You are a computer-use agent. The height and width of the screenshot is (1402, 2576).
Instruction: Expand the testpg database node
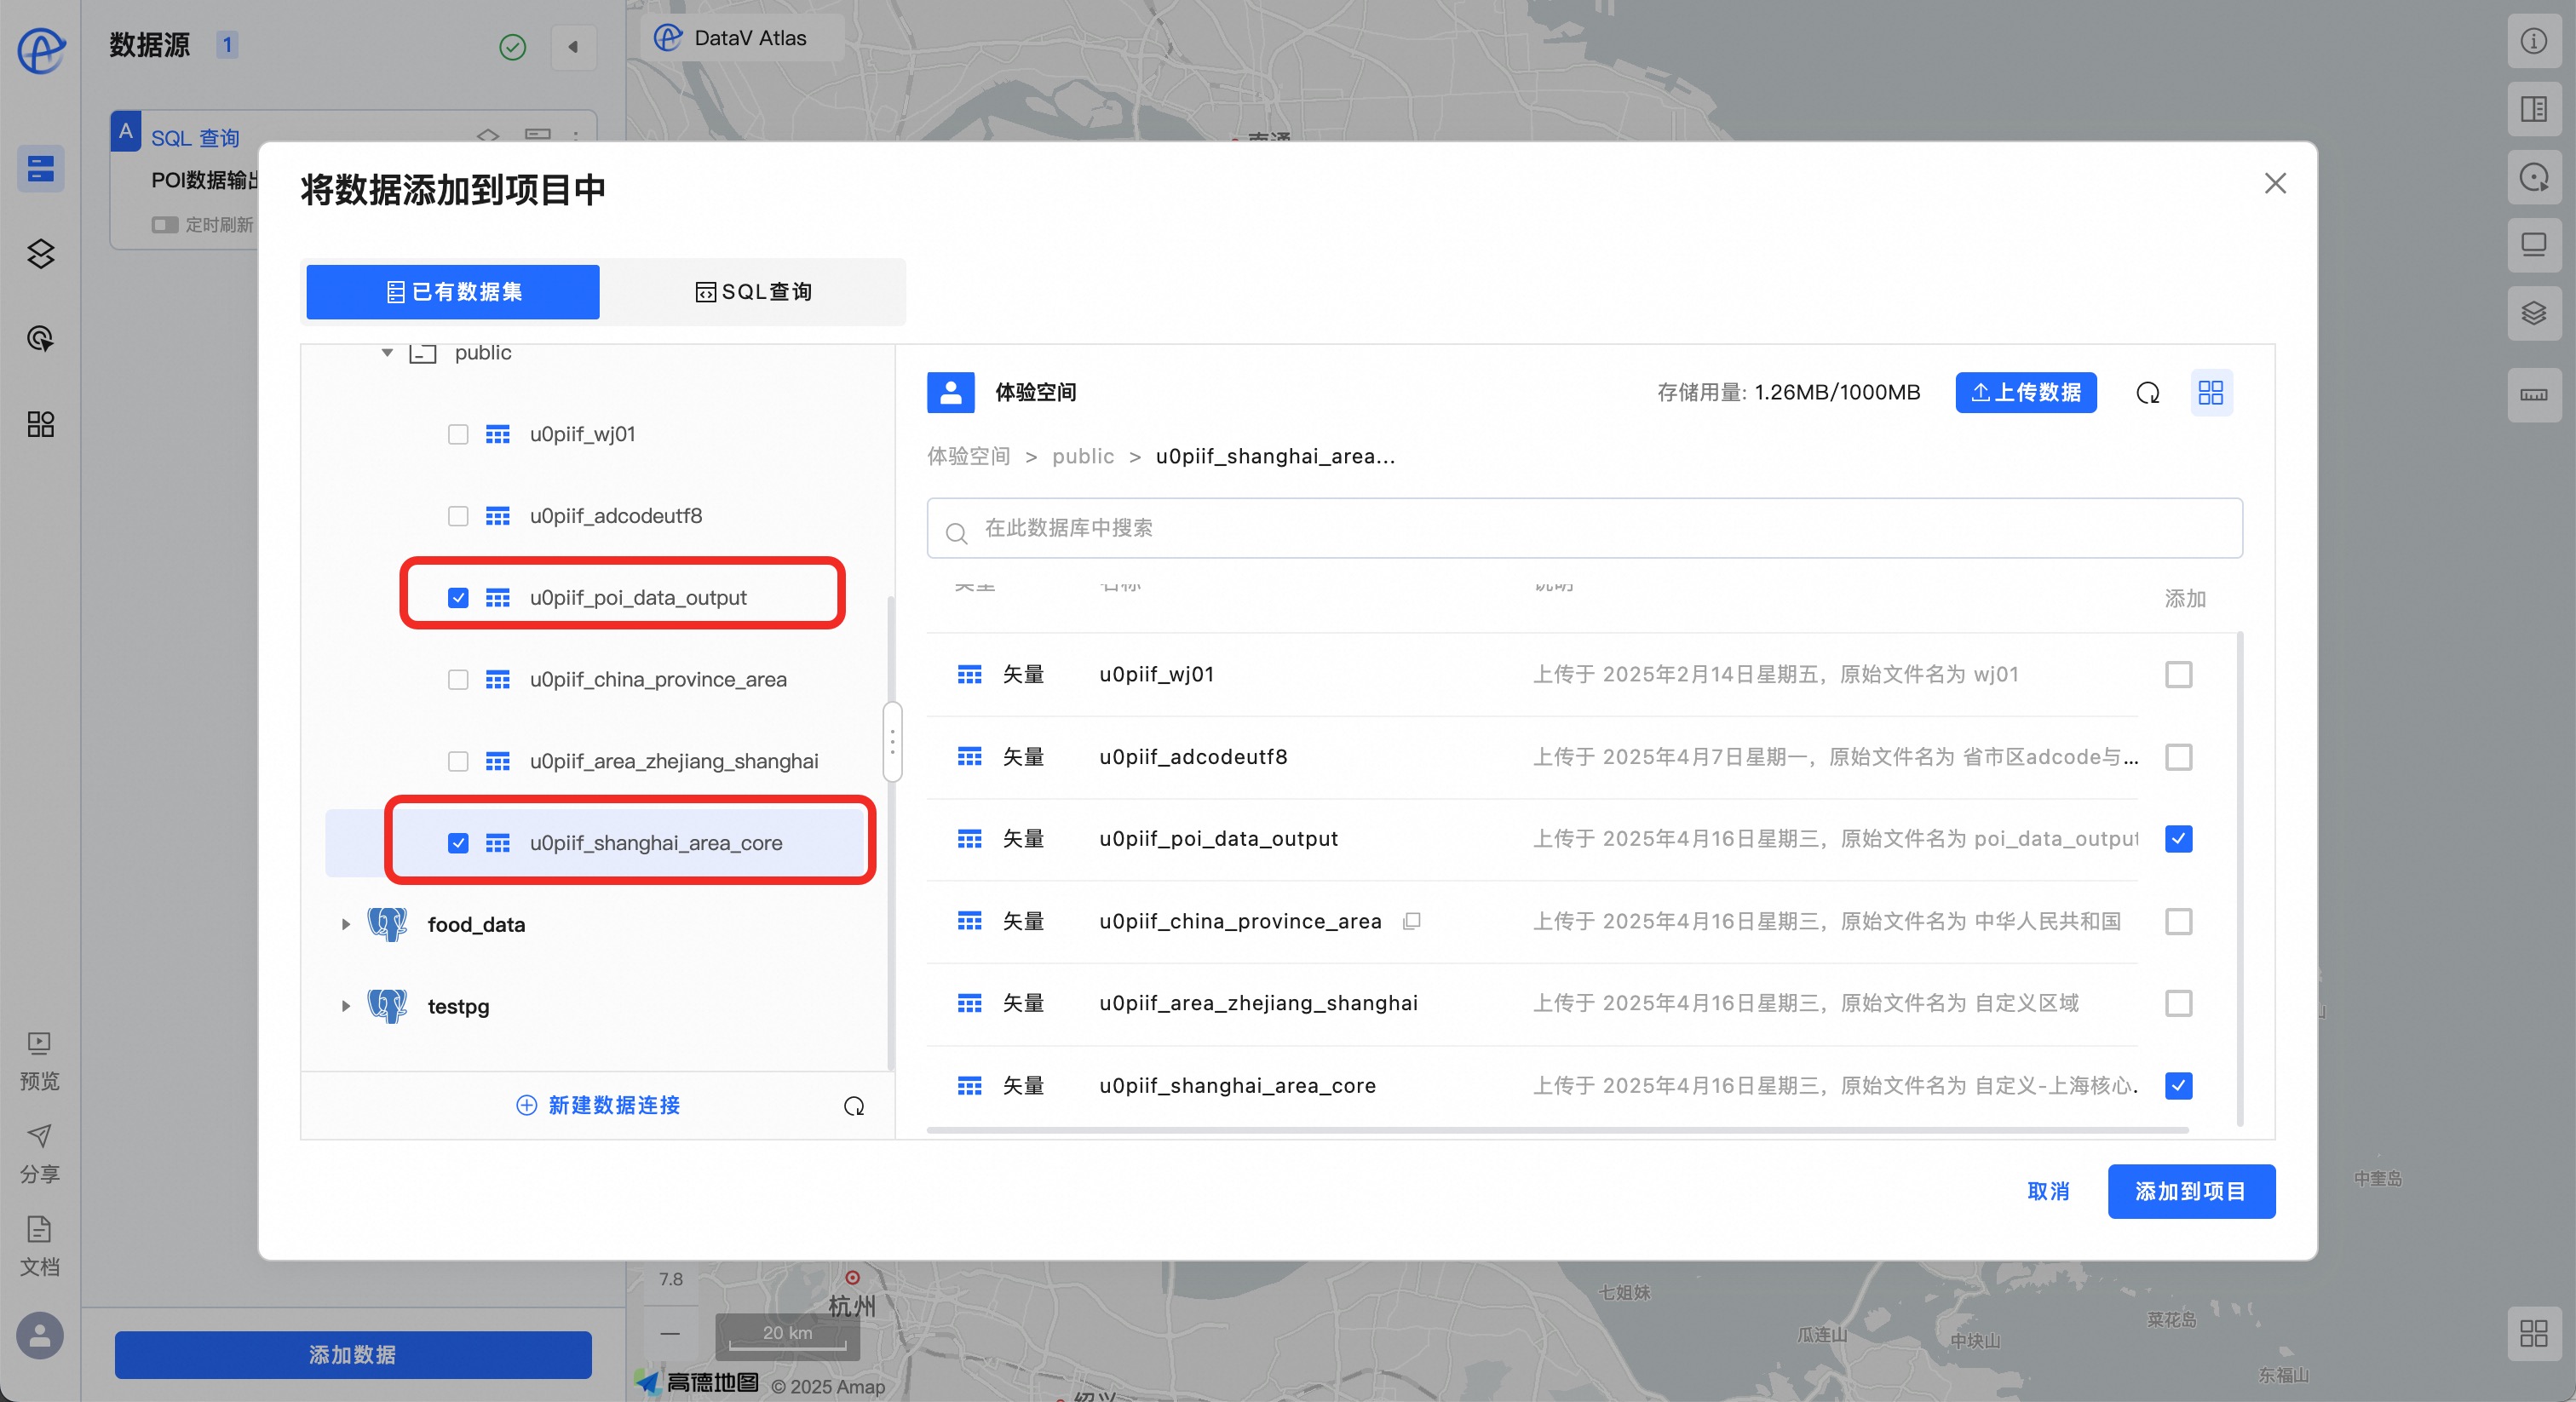[x=345, y=1006]
